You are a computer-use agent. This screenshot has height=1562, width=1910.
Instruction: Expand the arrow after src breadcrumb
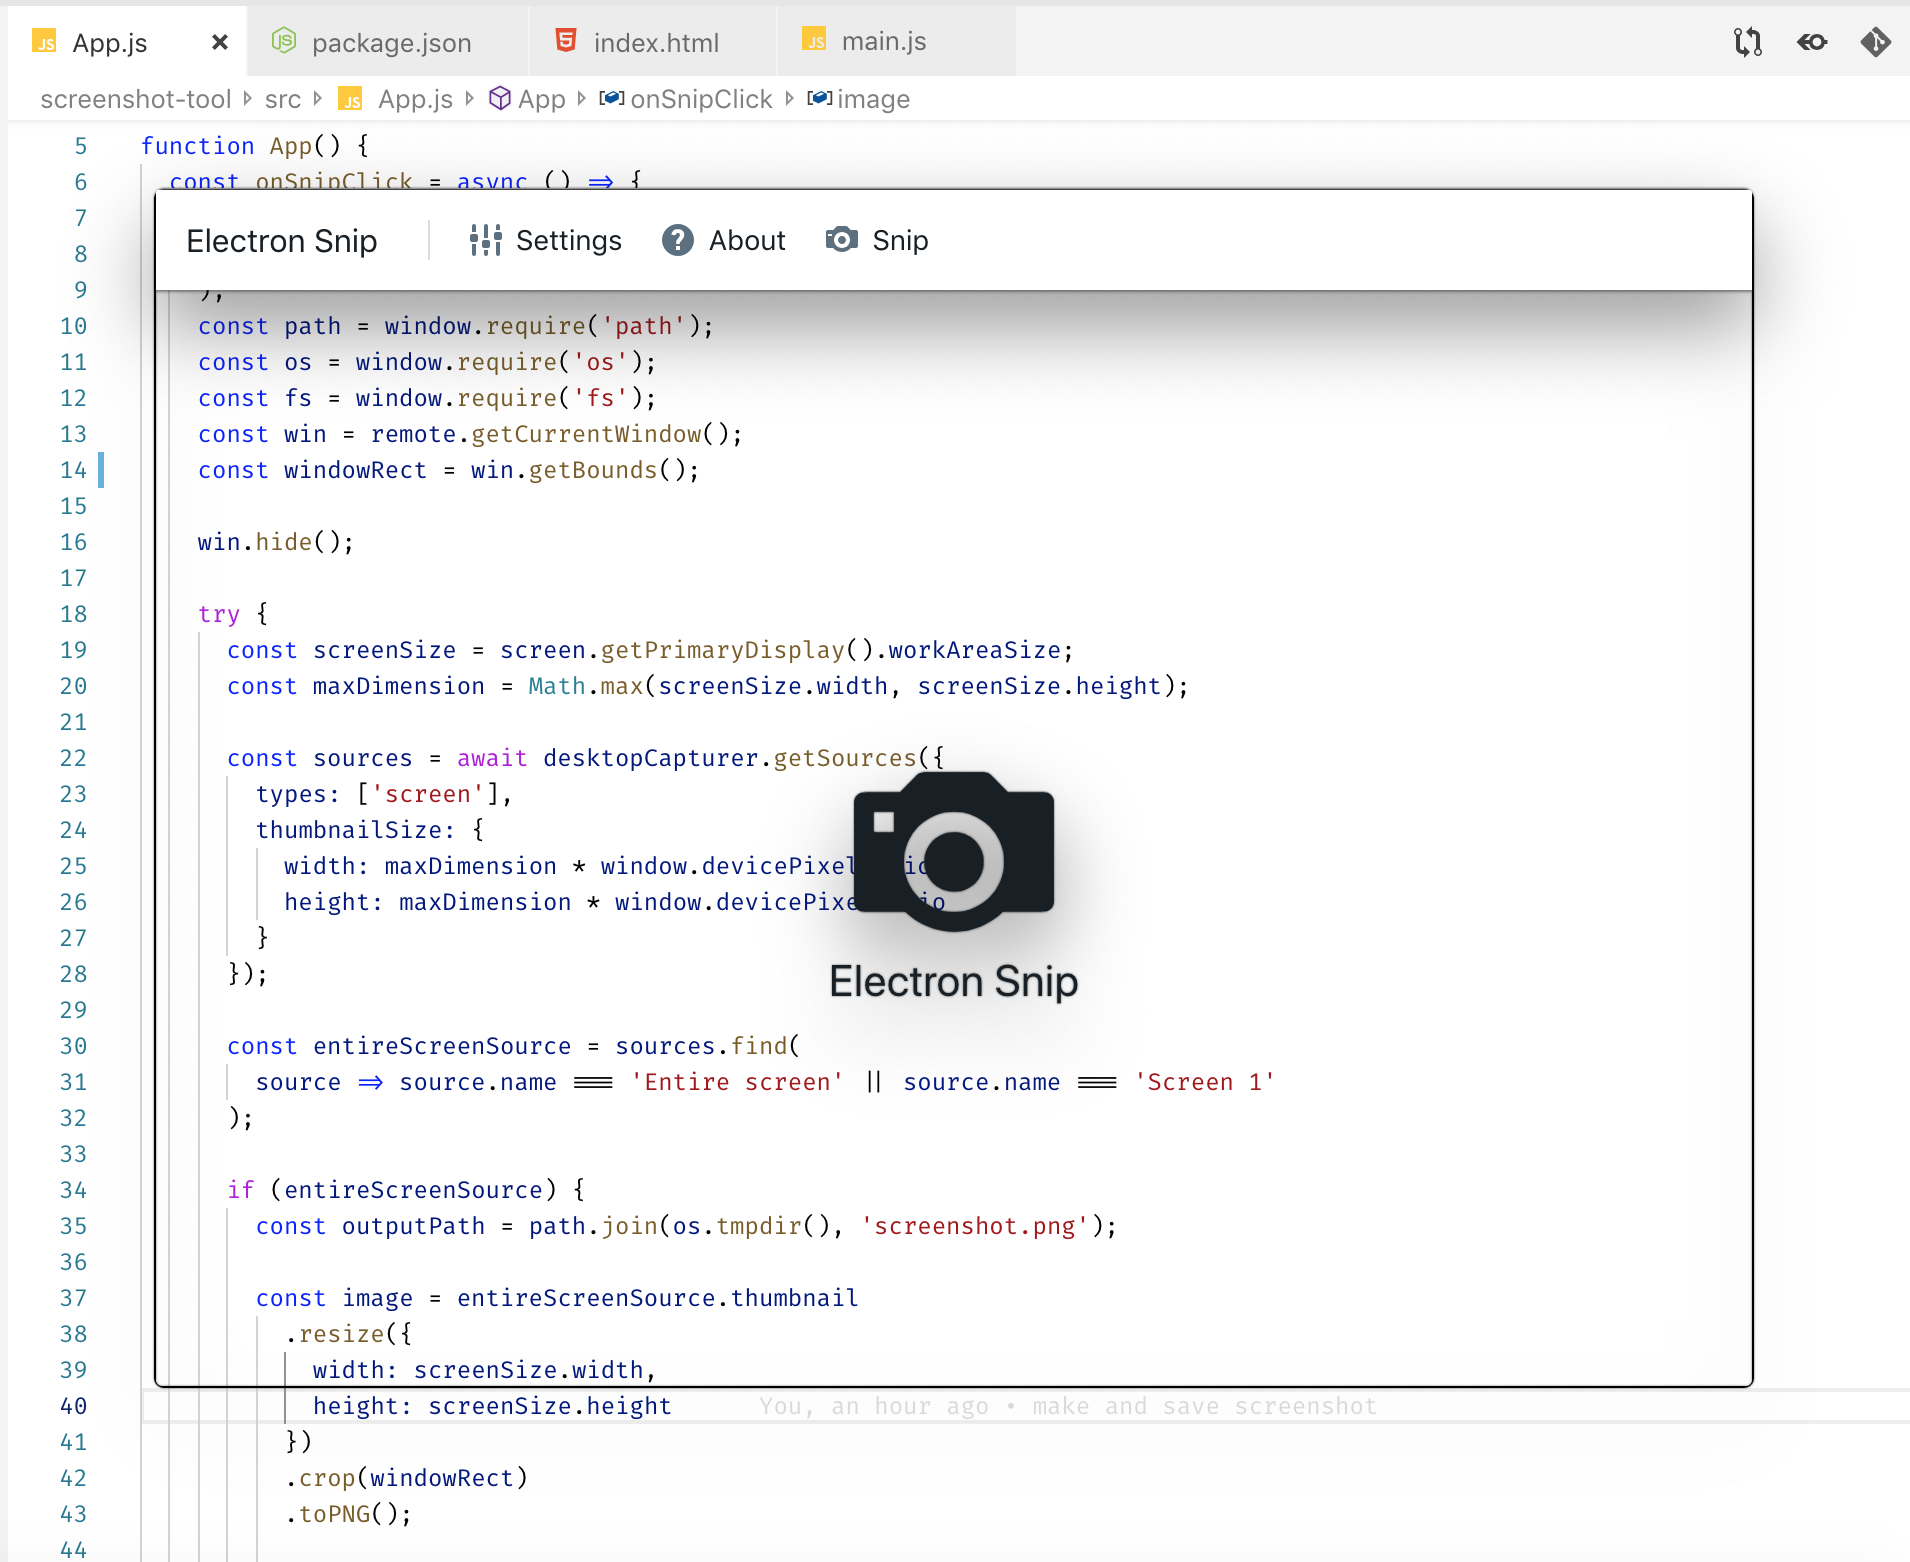[318, 99]
